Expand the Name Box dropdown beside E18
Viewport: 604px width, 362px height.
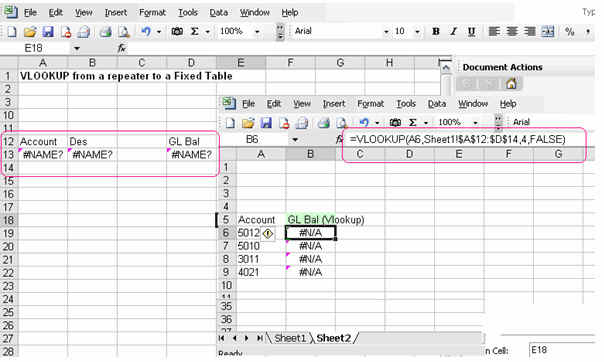77,49
